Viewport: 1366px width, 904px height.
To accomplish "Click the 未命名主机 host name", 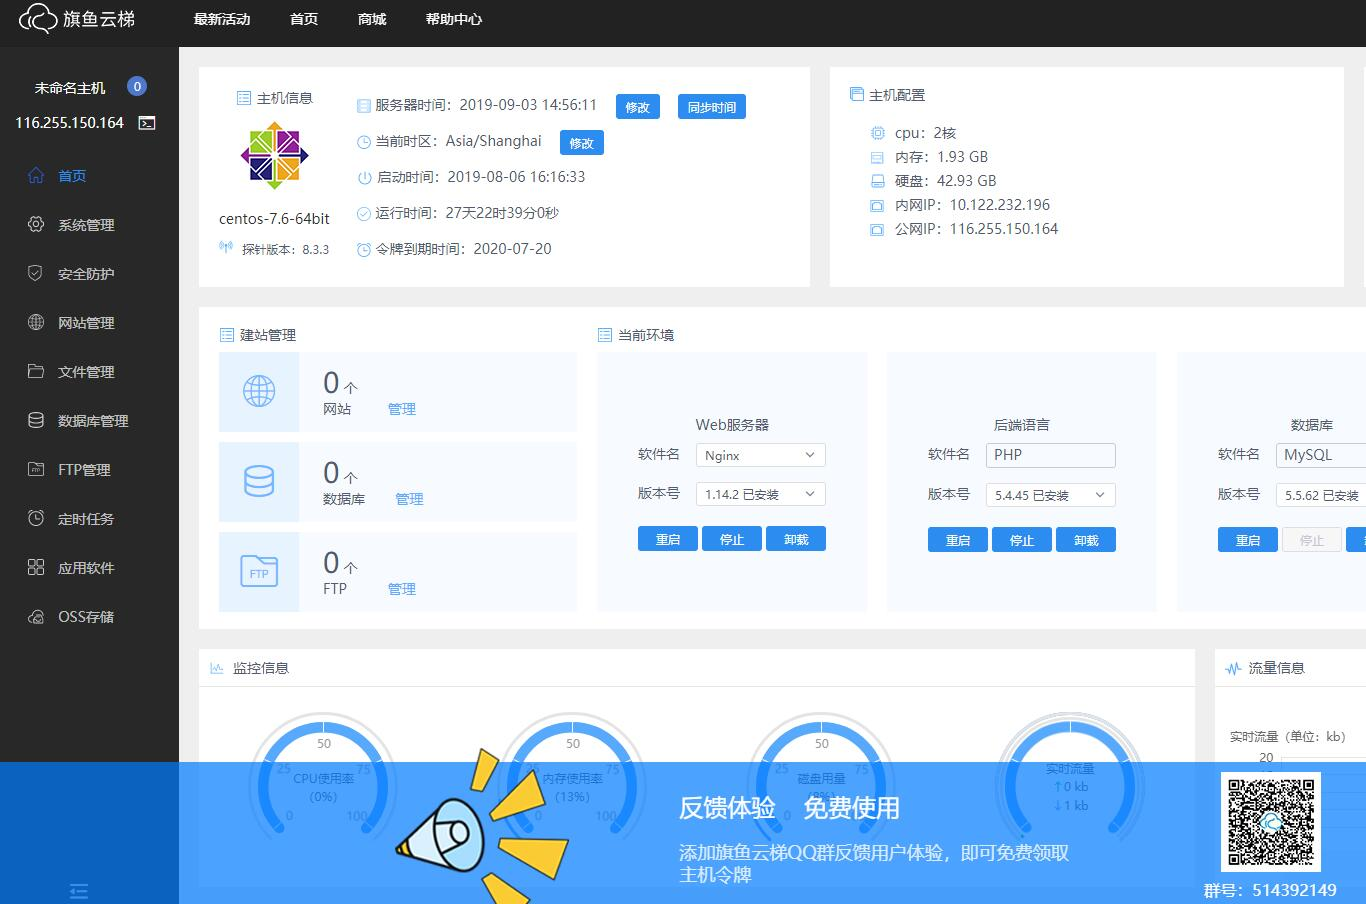I will (x=70, y=88).
